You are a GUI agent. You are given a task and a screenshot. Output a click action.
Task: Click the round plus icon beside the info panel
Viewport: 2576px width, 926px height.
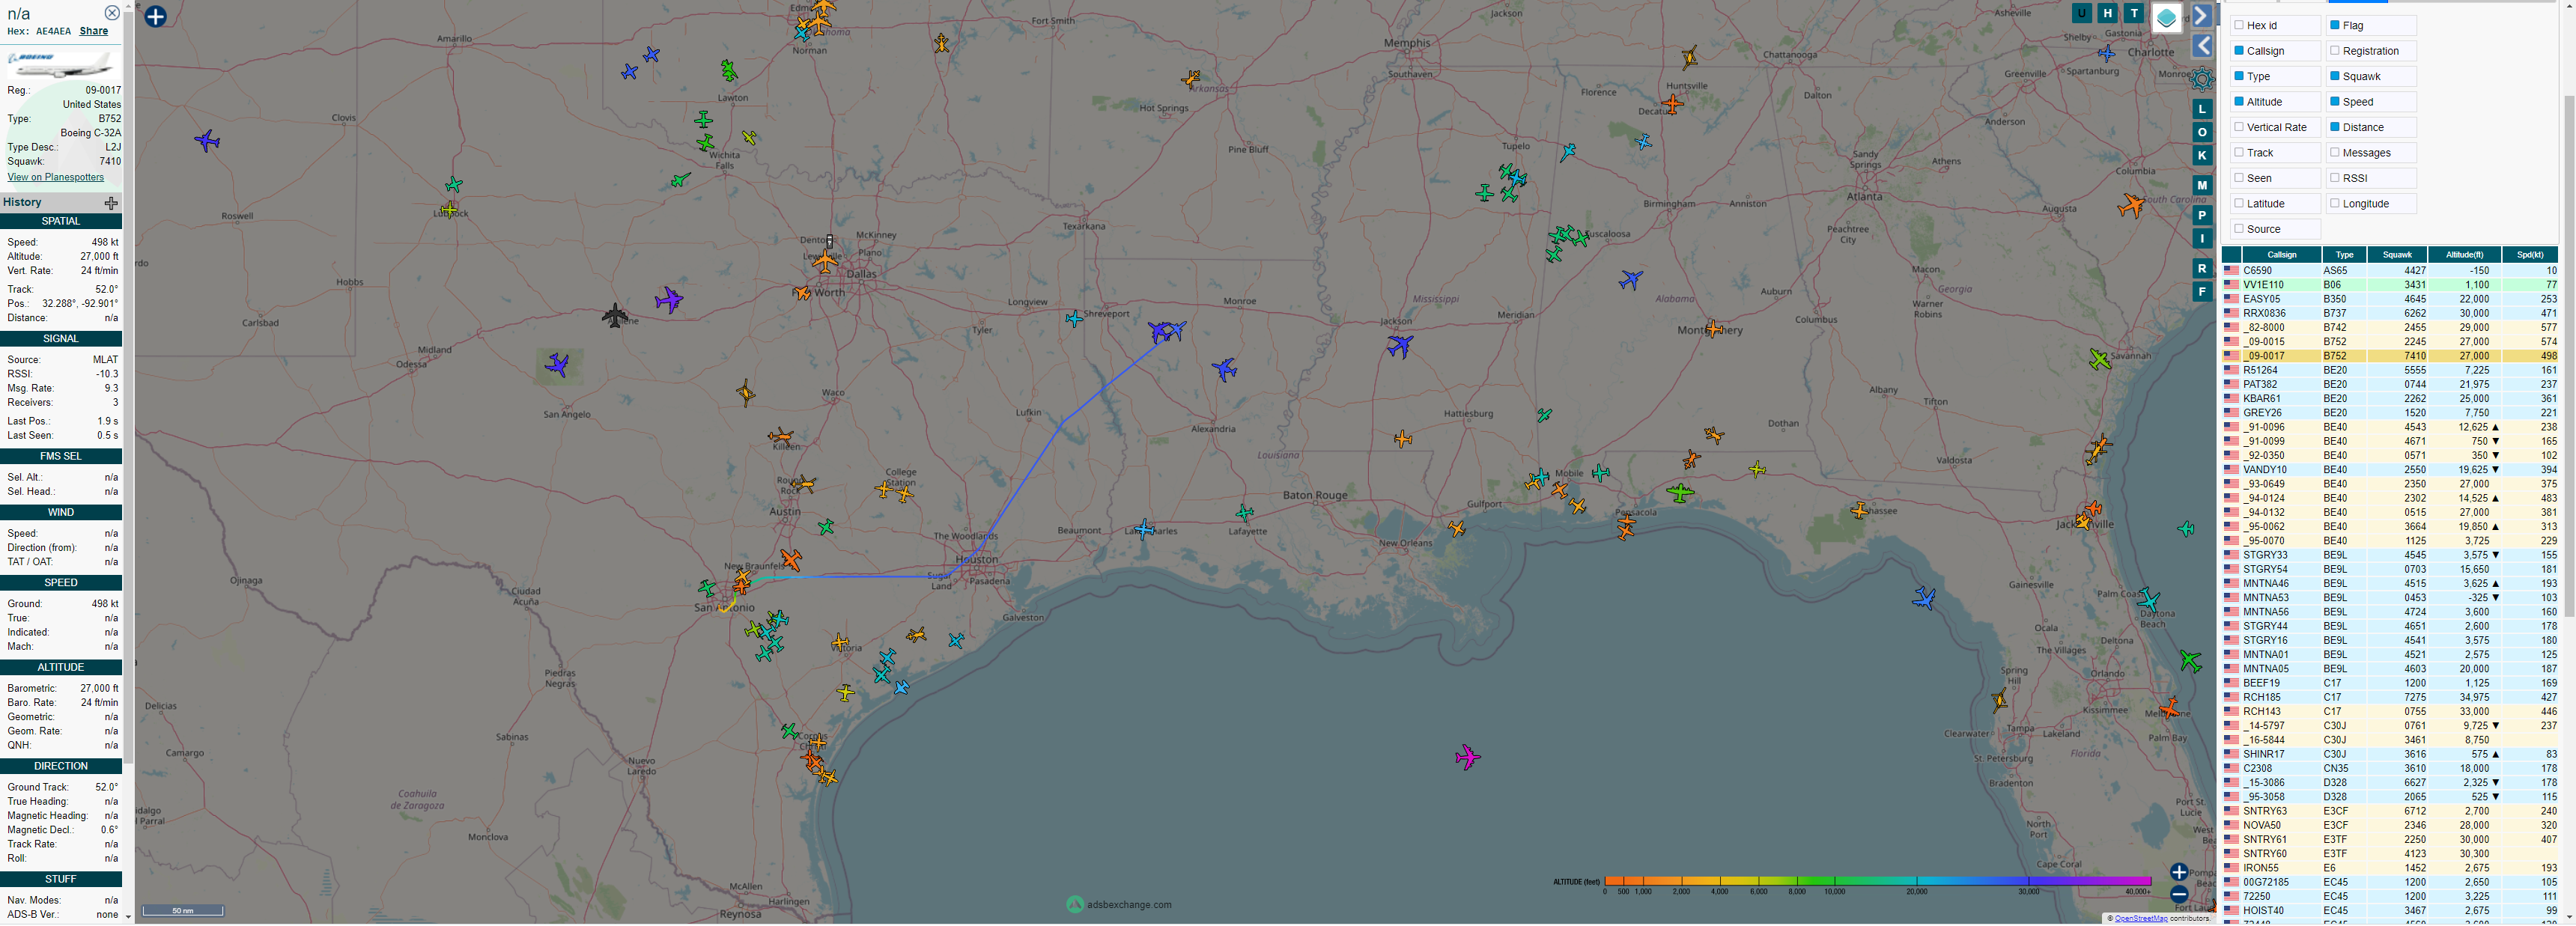tap(155, 16)
